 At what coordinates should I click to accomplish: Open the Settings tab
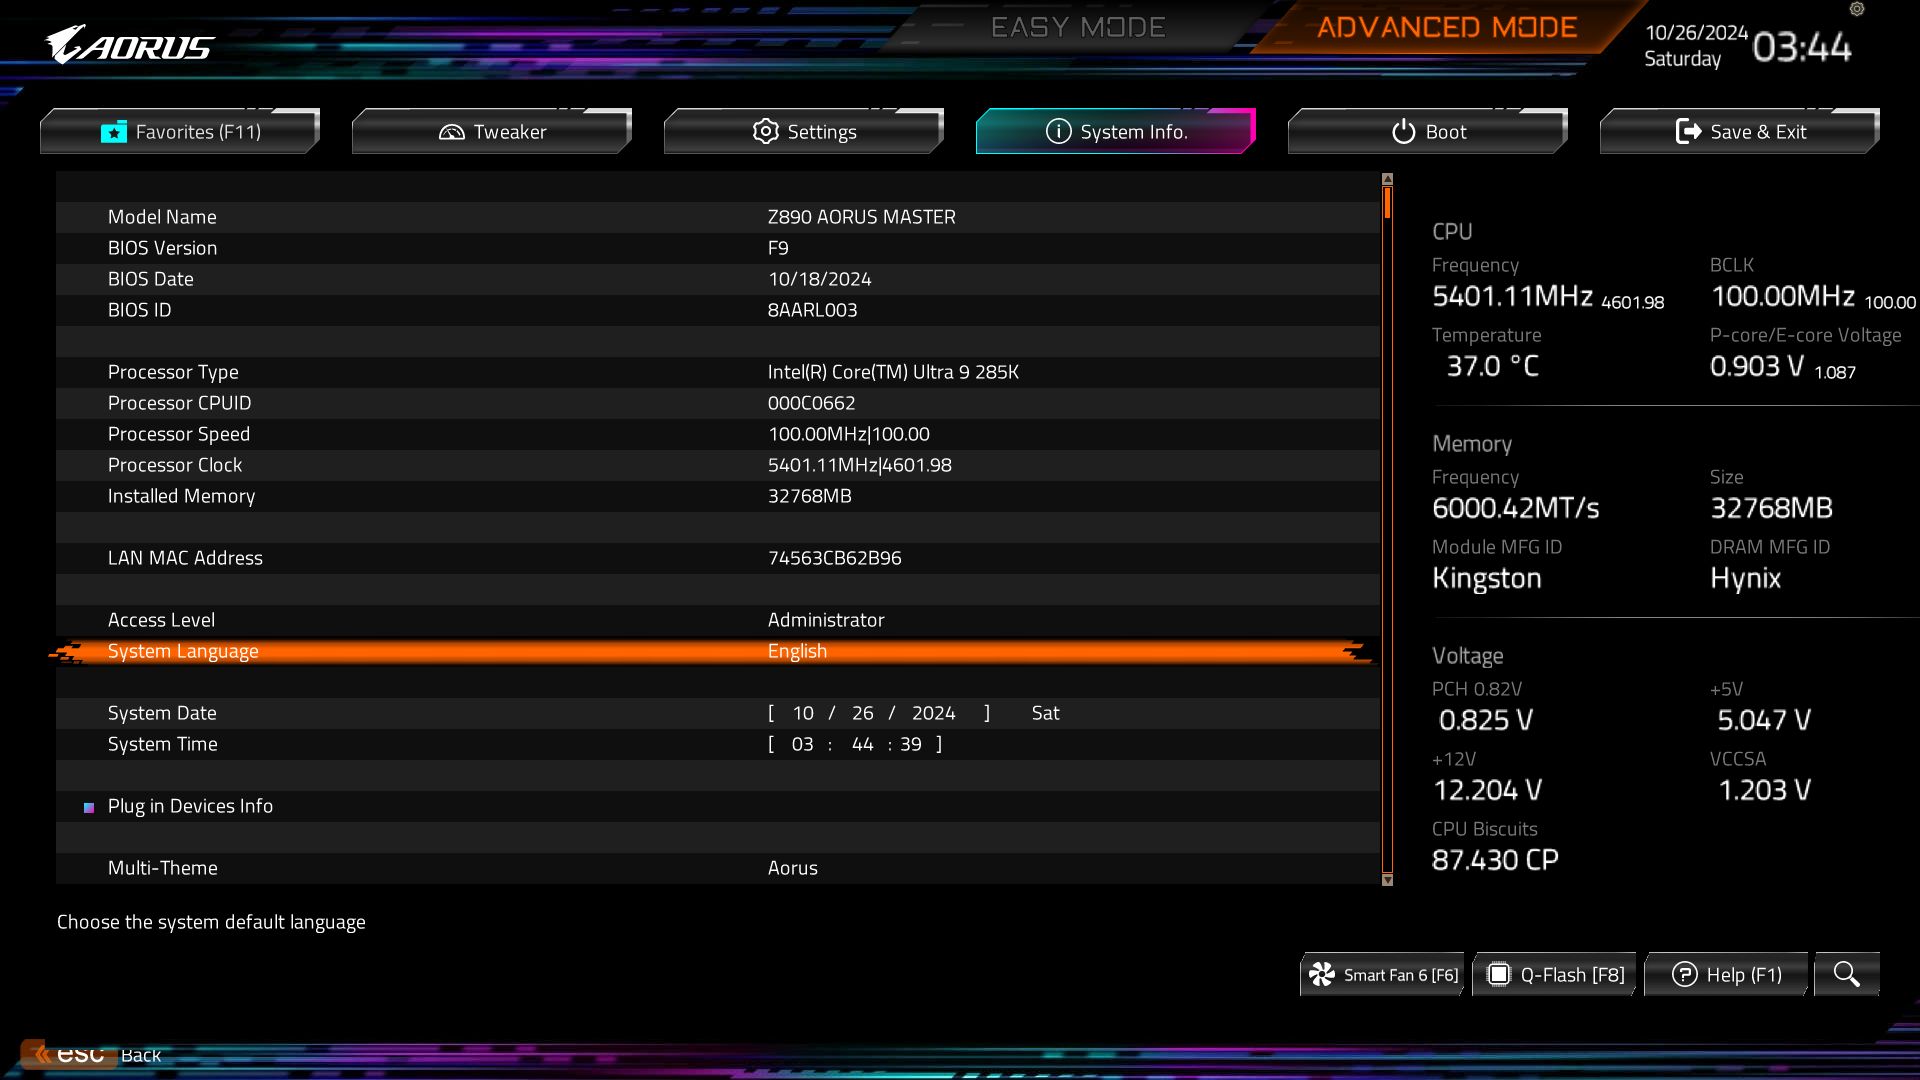[x=804, y=131]
